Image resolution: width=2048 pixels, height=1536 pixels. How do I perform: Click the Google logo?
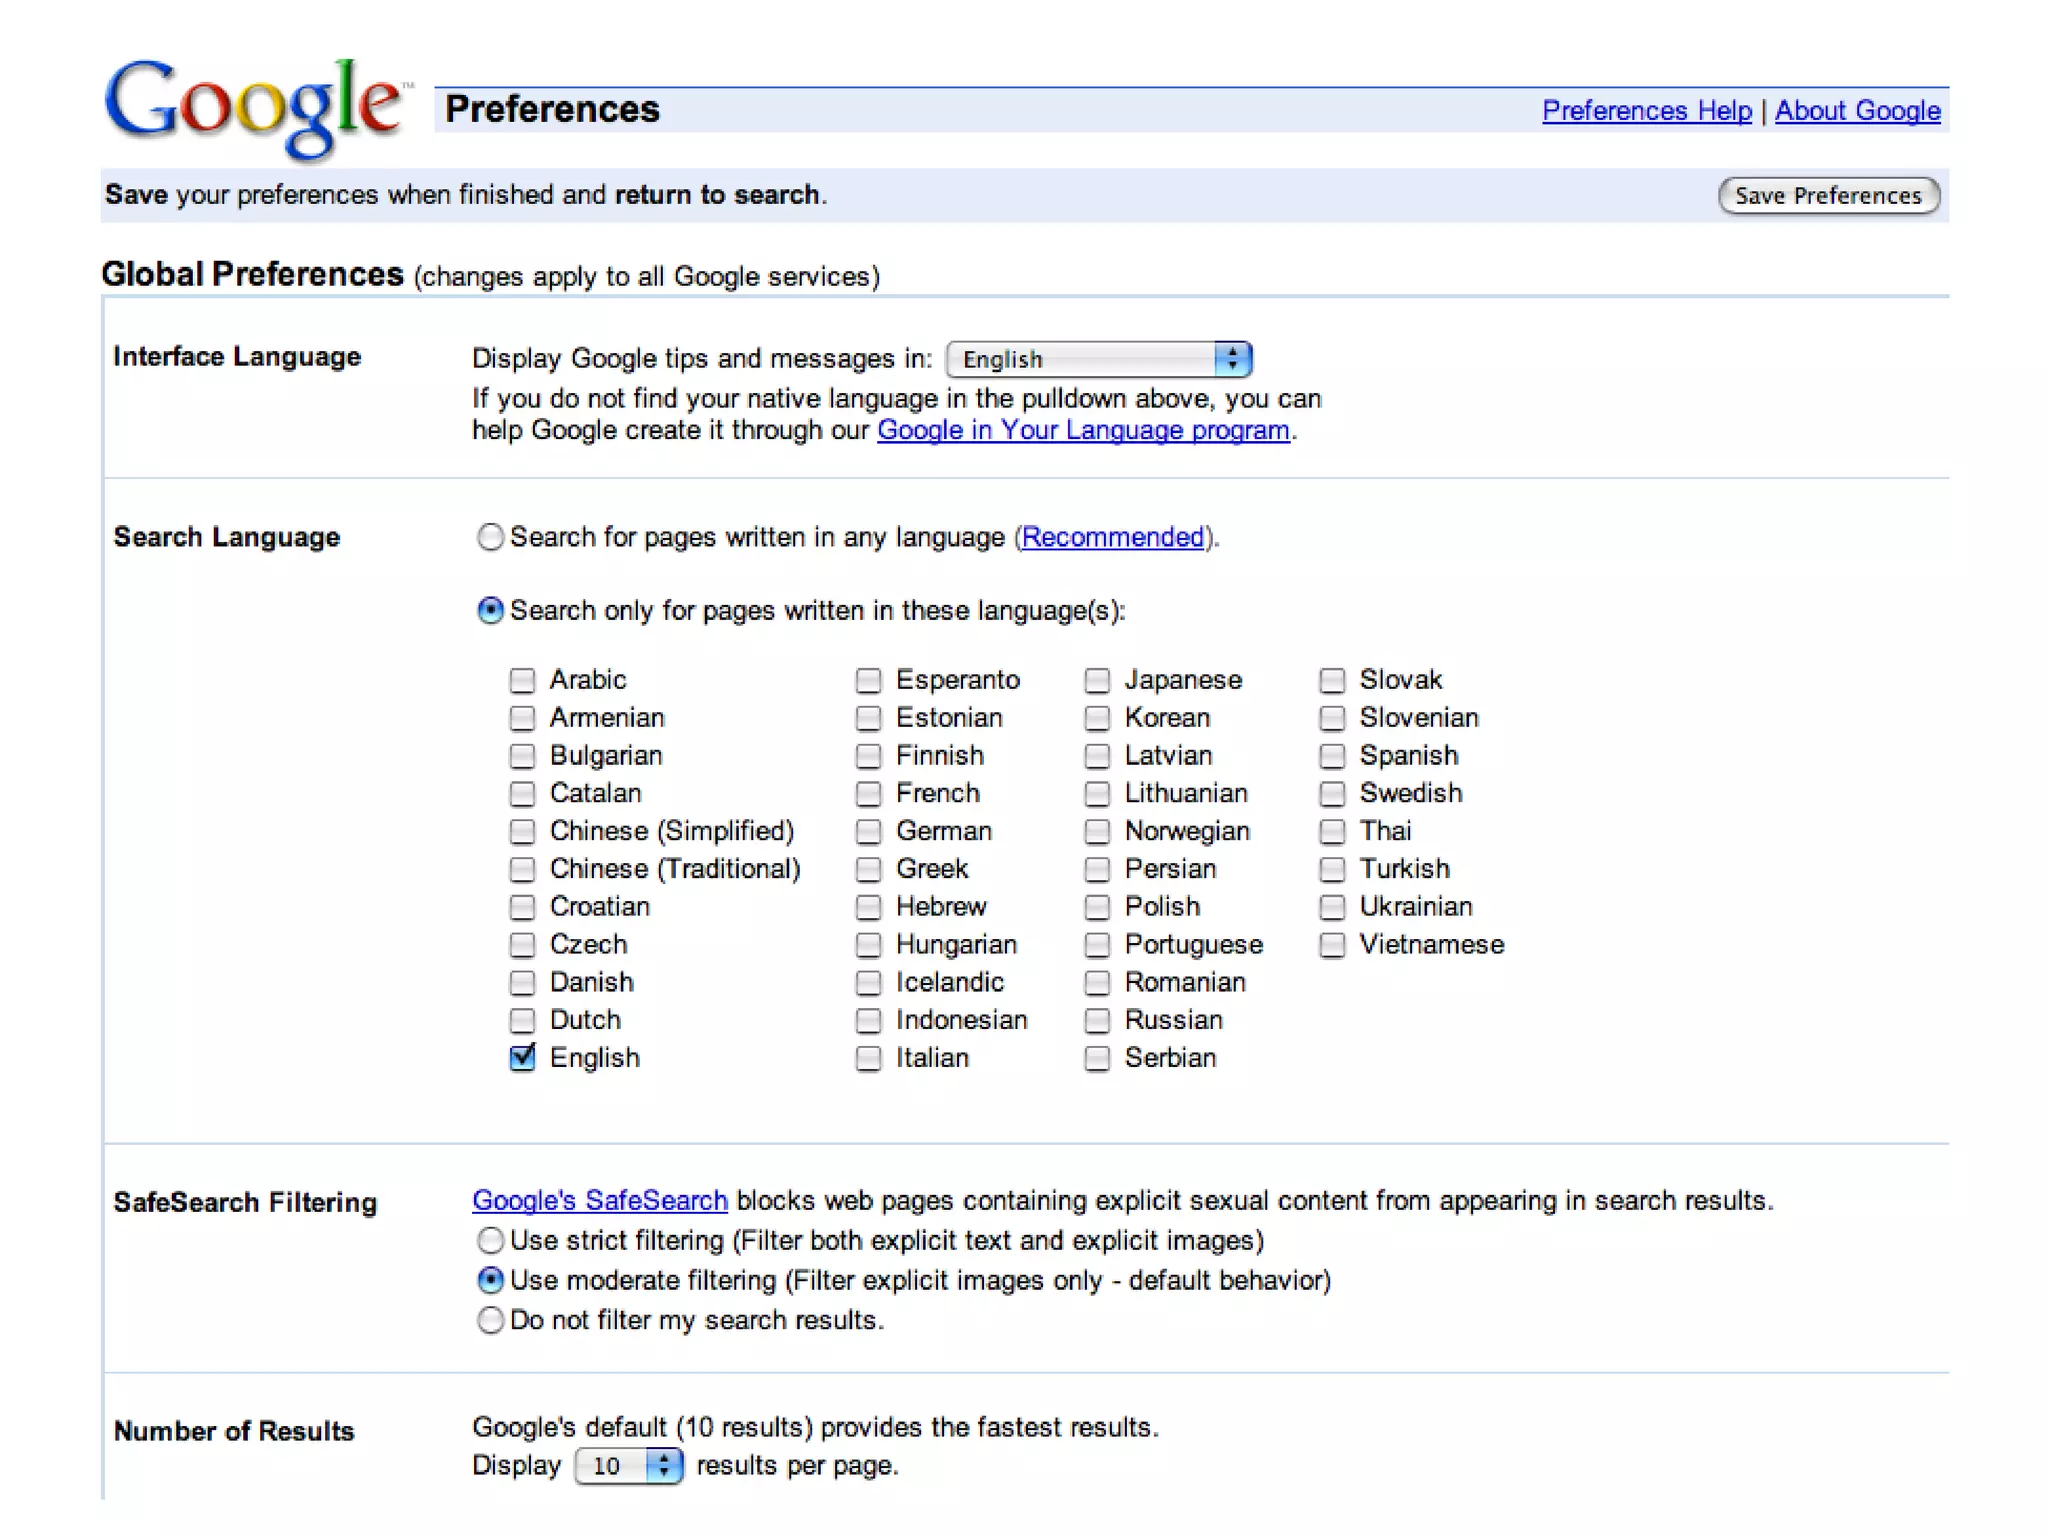[x=255, y=108]
